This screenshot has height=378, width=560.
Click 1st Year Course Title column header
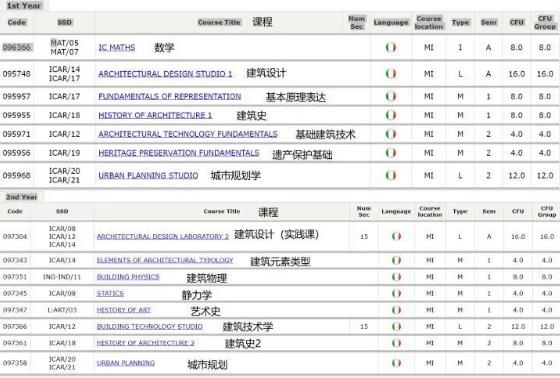click(x=219, y=22)
